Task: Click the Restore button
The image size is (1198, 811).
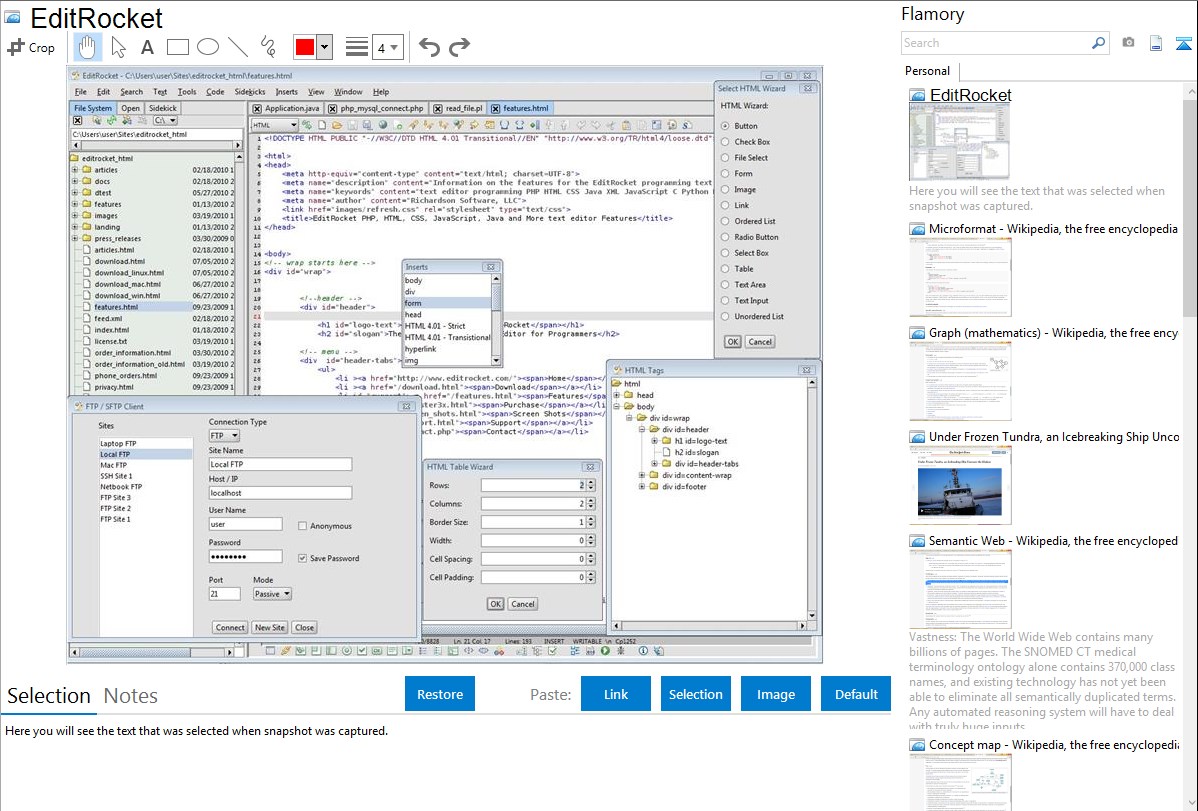Action: pyautogui.click(x=440, y=694)
